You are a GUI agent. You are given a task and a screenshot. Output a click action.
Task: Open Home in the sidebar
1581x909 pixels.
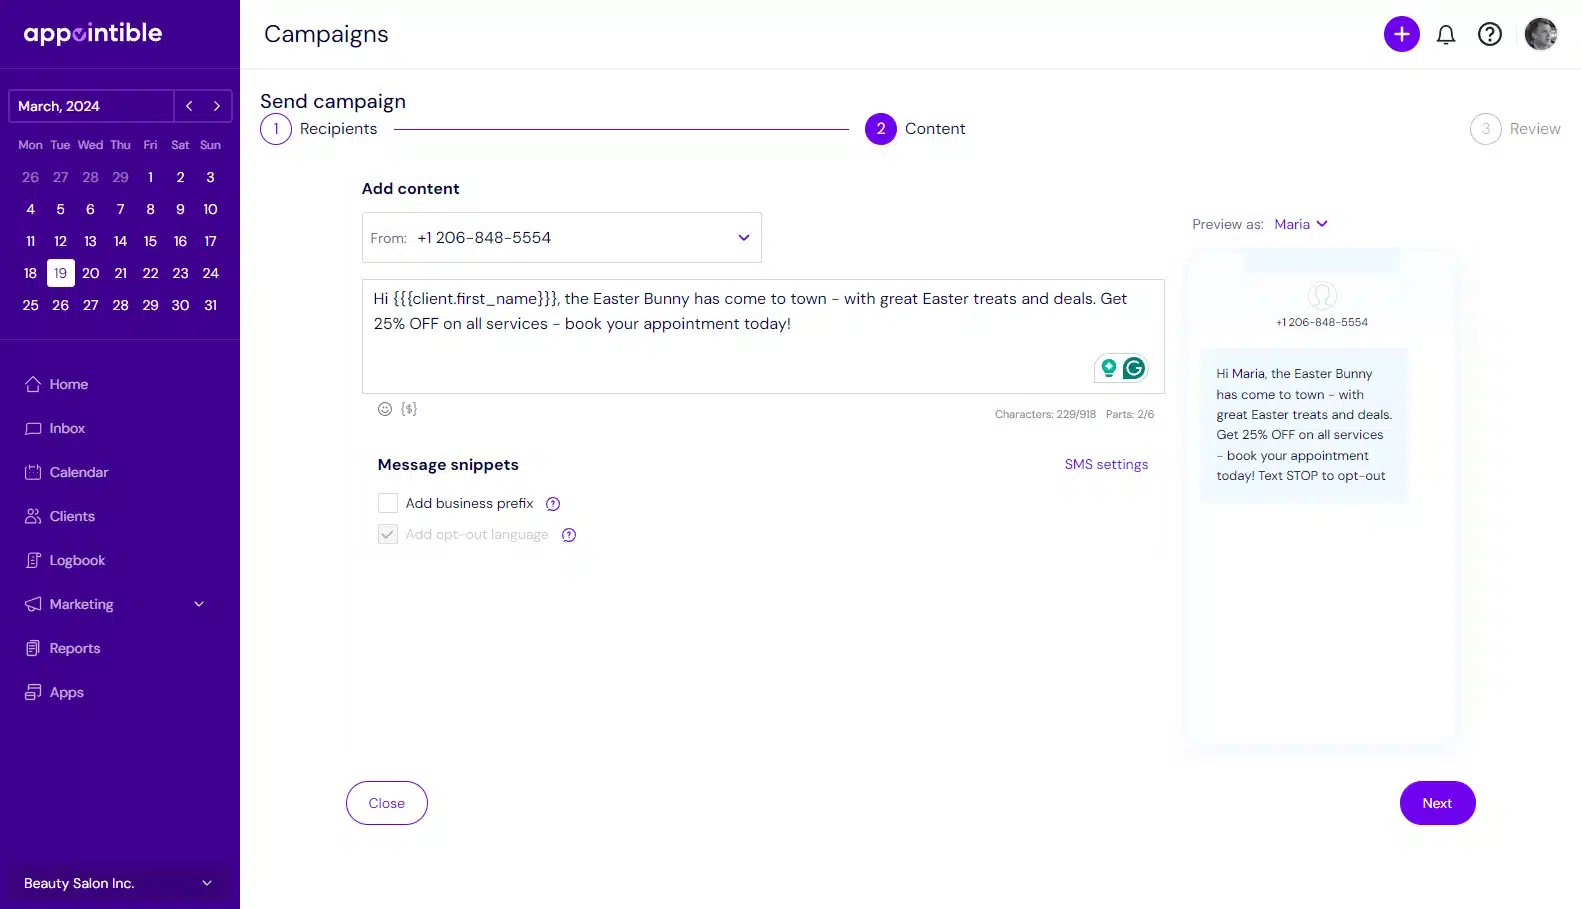pos(69,384)
